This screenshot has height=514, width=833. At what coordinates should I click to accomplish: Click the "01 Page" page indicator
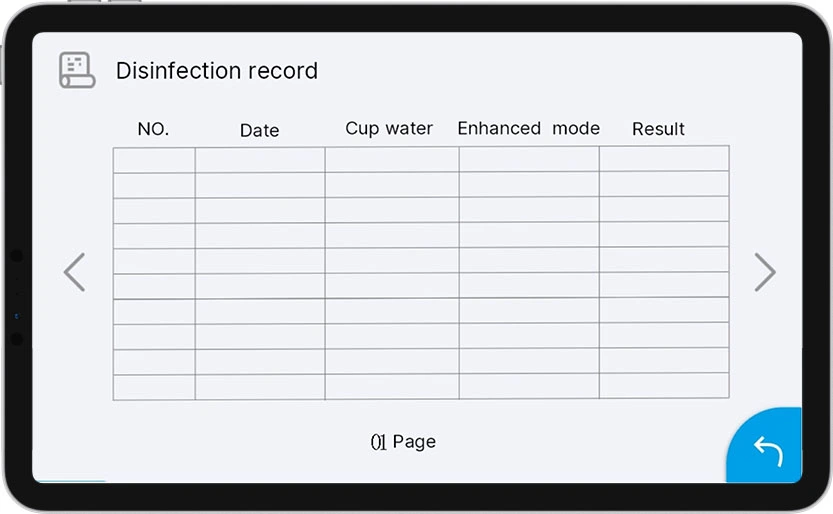point(403,441)
